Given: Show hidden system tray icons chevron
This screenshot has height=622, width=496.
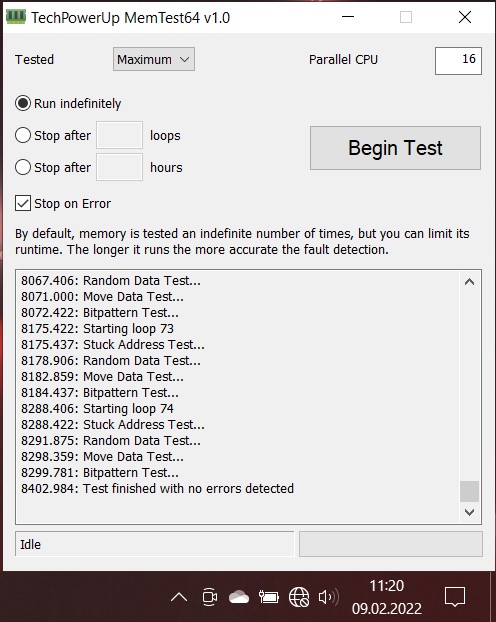Looking at the screenshot, I should point(179,597).
